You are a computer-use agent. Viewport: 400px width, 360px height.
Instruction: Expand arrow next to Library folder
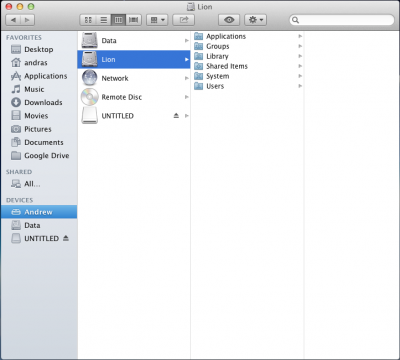pyautogui.click(x=300, y=56)
